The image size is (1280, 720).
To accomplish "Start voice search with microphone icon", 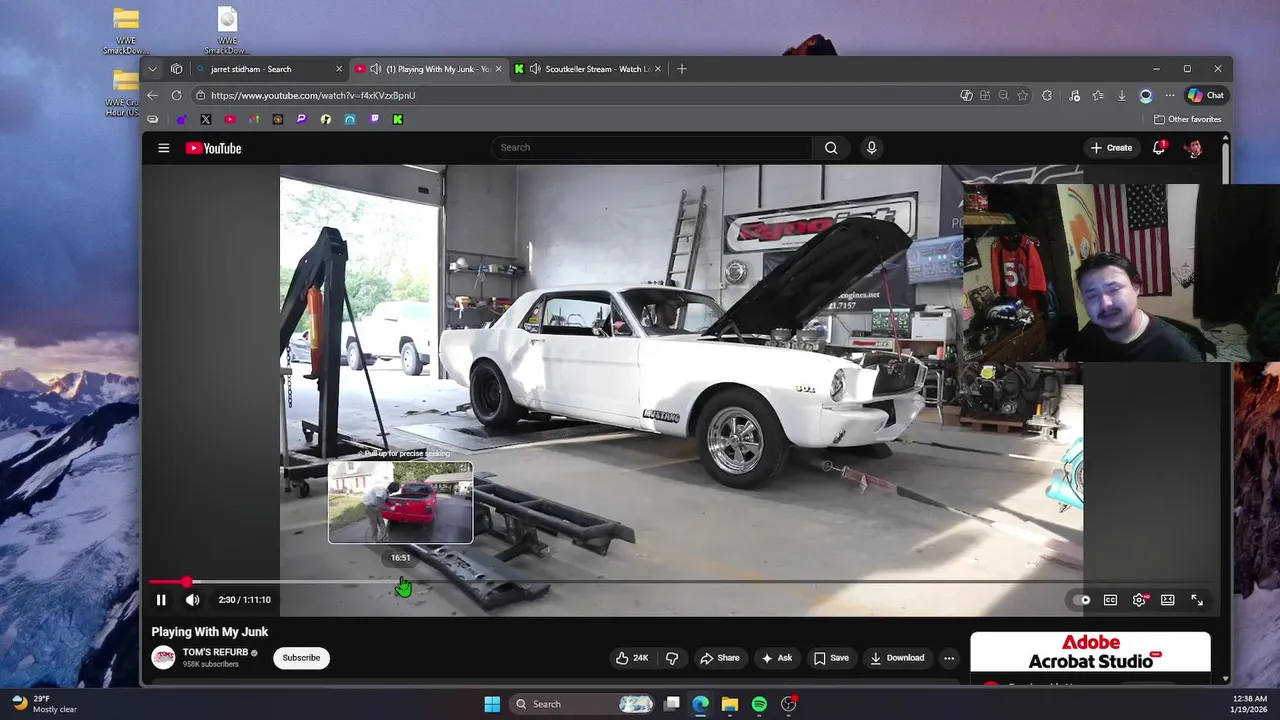I will (871, 148).
